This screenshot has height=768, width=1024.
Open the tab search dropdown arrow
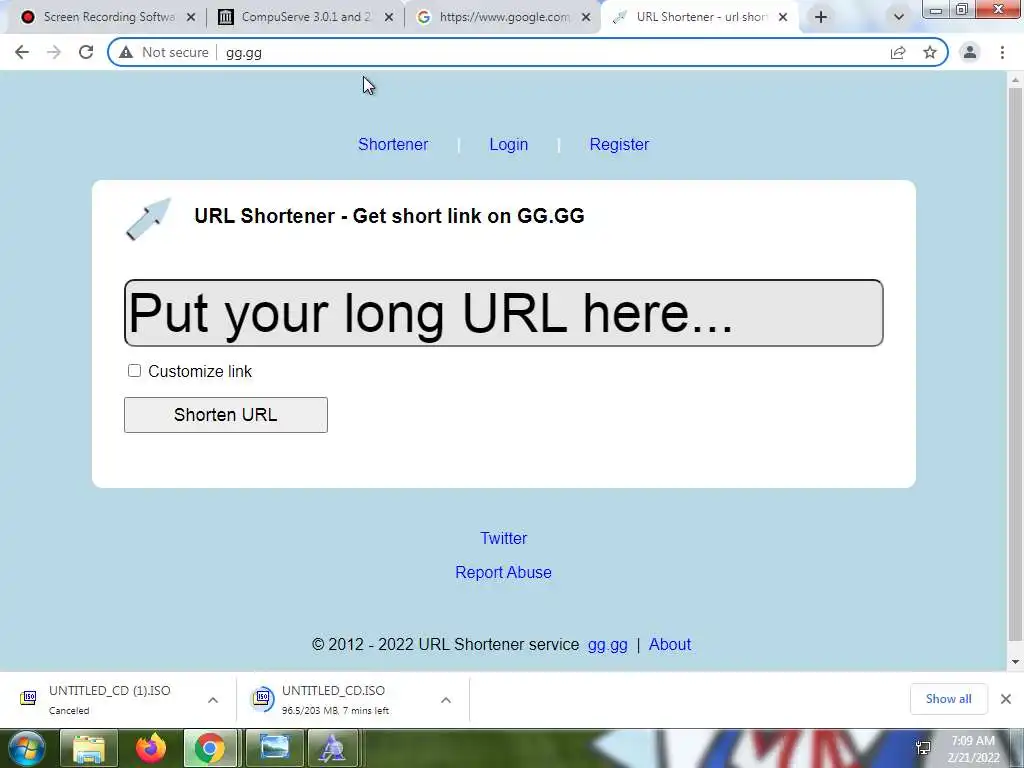pos(899,17)
